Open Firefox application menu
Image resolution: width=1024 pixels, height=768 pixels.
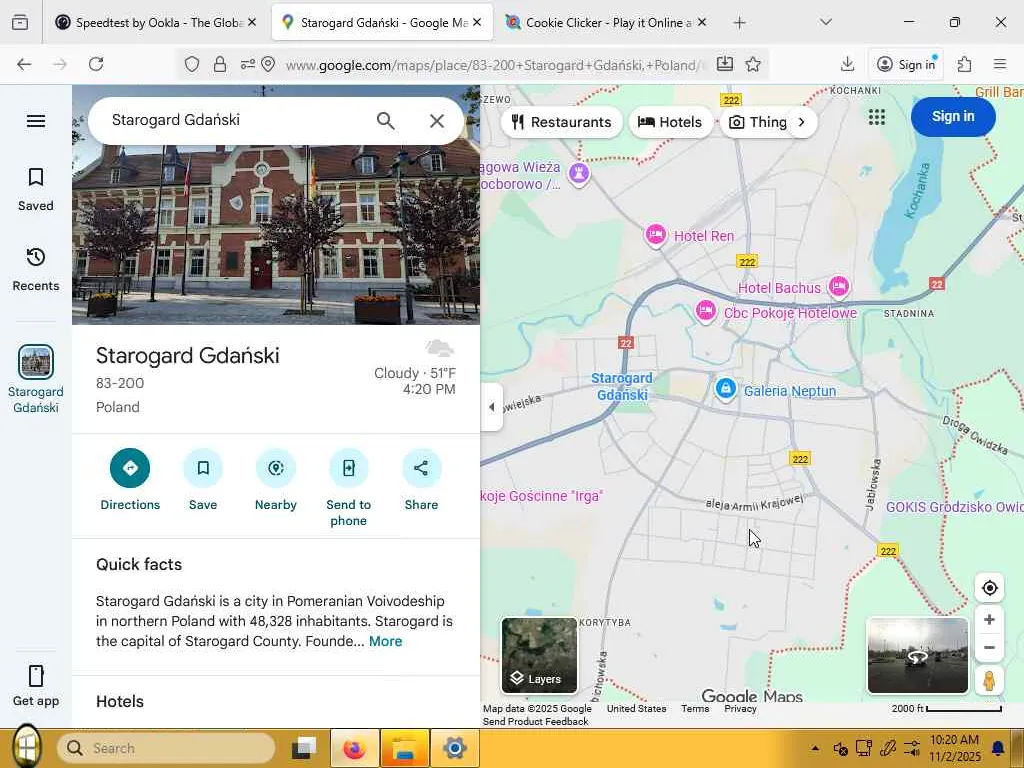pos(1000,64)
